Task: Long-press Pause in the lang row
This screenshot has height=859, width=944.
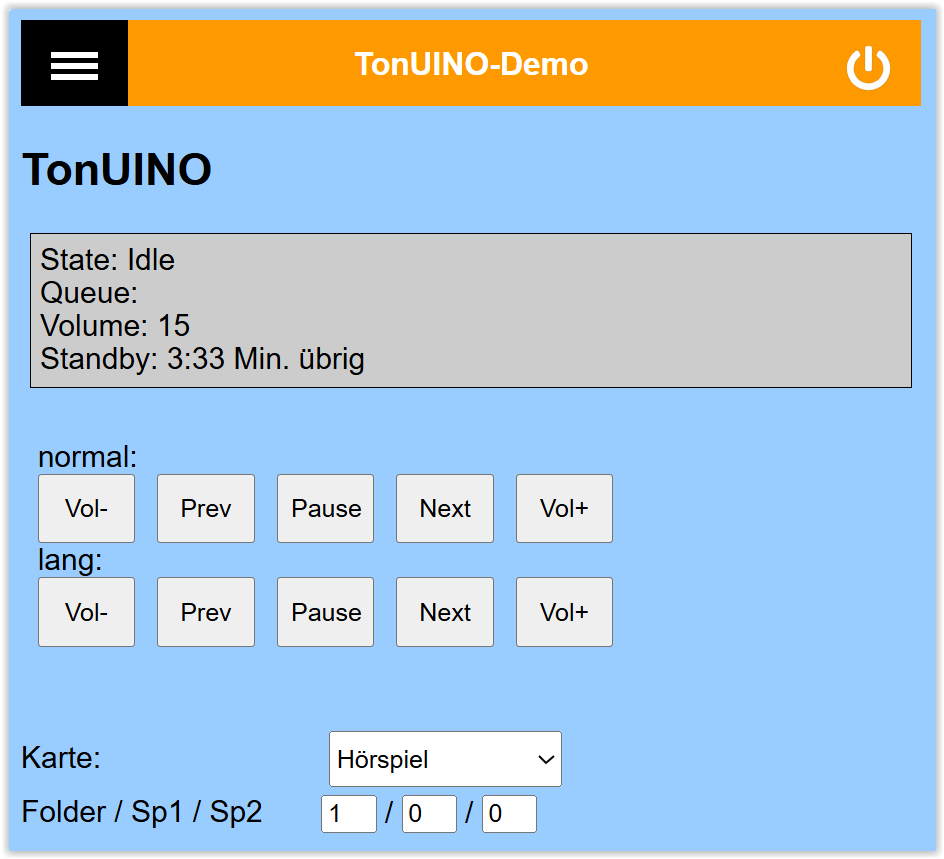Action: 326,612
